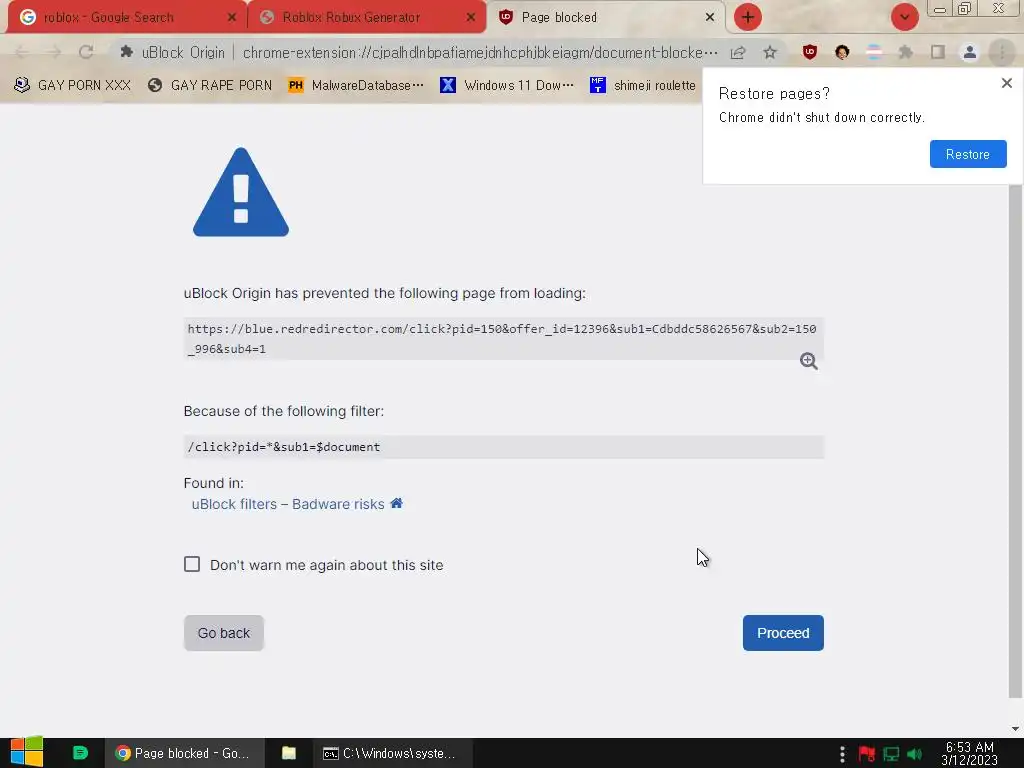Click the magnifier icon to expand URL
Image resolution: width=1024 pixels, height=768 pixels.
[x=808, y=361]
